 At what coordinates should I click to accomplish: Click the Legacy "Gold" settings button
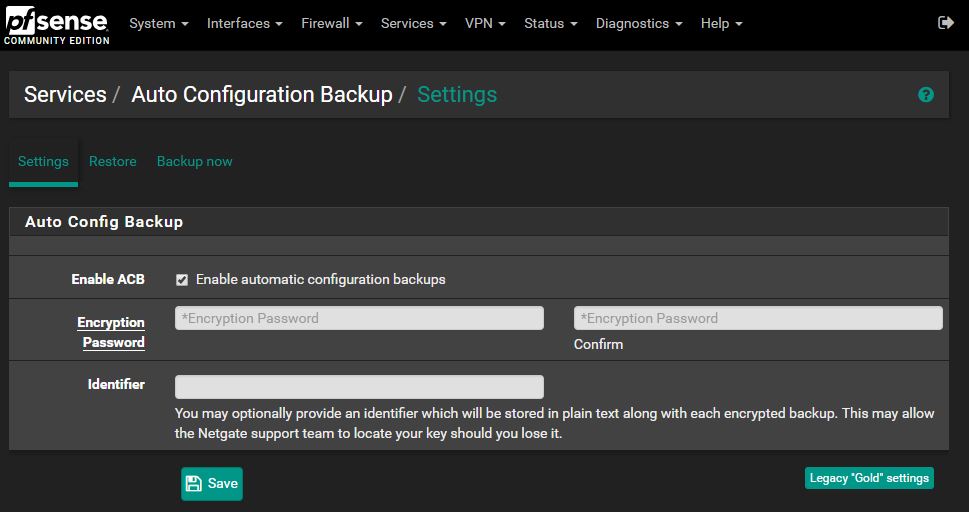click(x=869, y=478)
